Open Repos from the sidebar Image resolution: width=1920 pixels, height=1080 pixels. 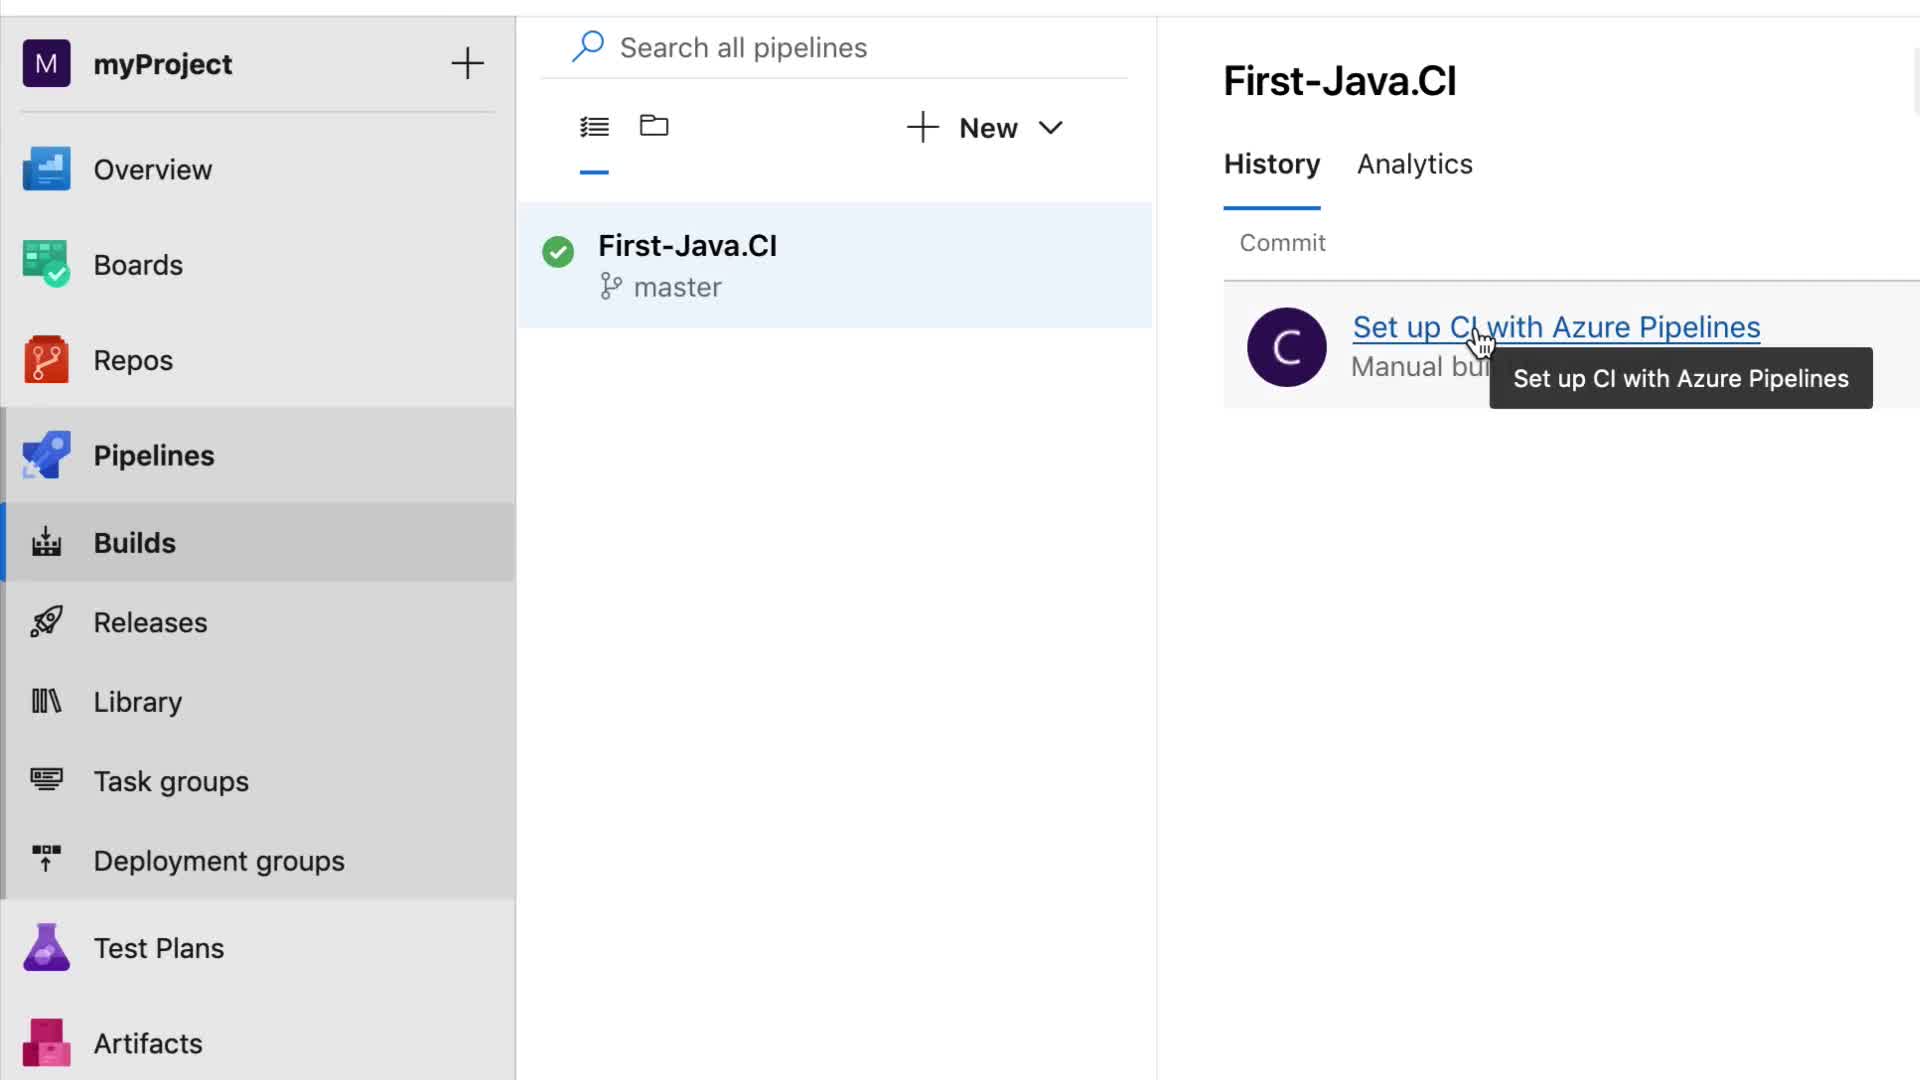[46, 360]
